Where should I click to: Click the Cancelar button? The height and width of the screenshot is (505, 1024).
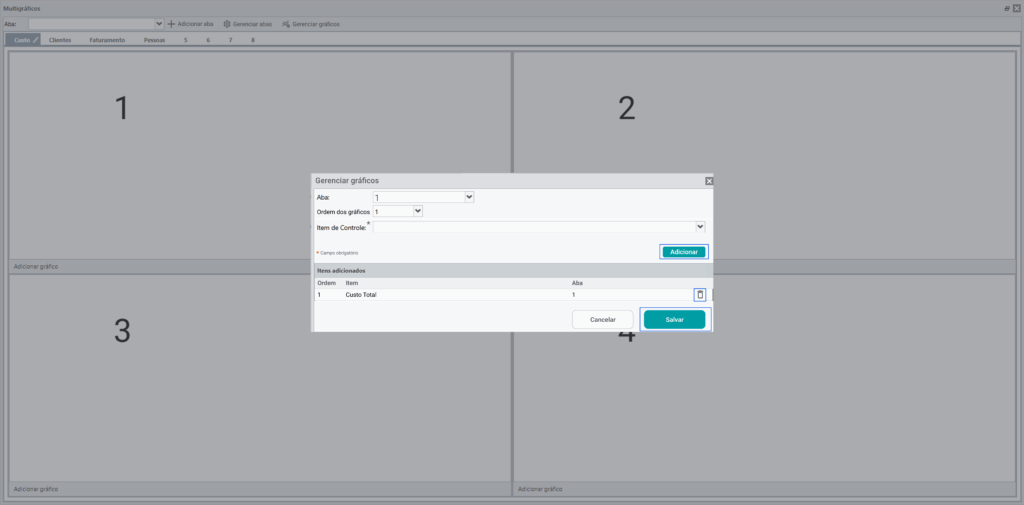603,319
